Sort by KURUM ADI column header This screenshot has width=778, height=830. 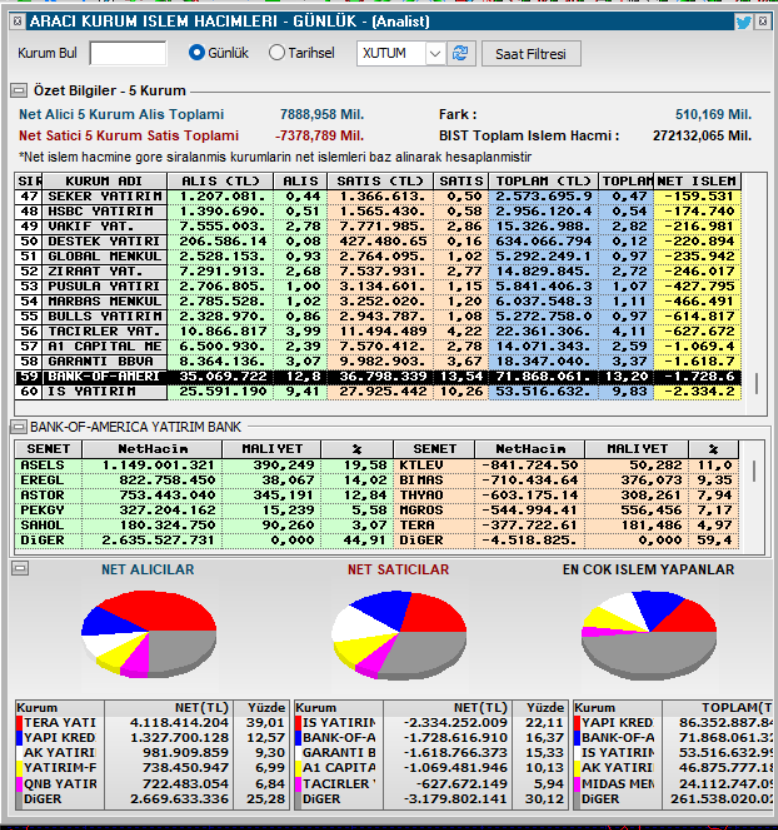coord(104,181)
